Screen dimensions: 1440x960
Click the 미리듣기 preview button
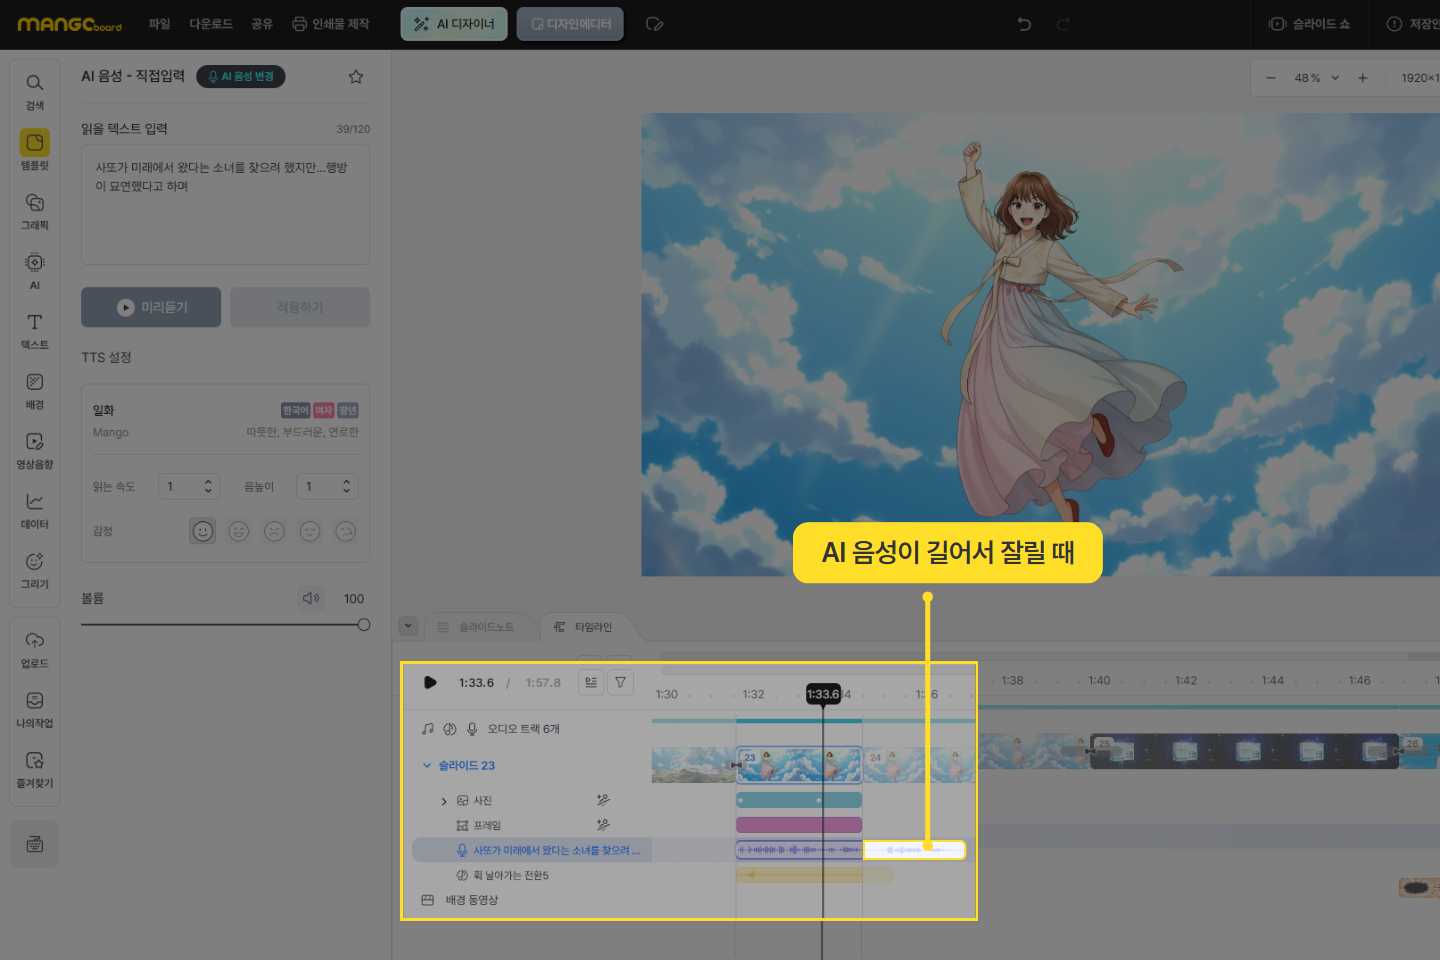[x=151, y=307]
